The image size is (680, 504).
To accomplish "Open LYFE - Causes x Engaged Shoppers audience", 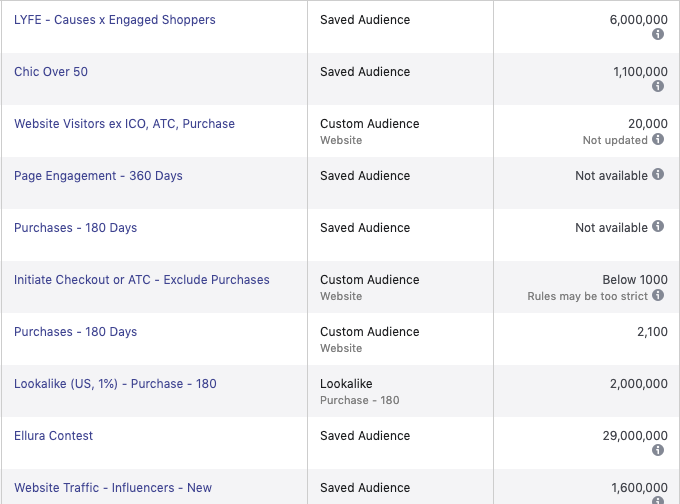I will coord(115,20).
